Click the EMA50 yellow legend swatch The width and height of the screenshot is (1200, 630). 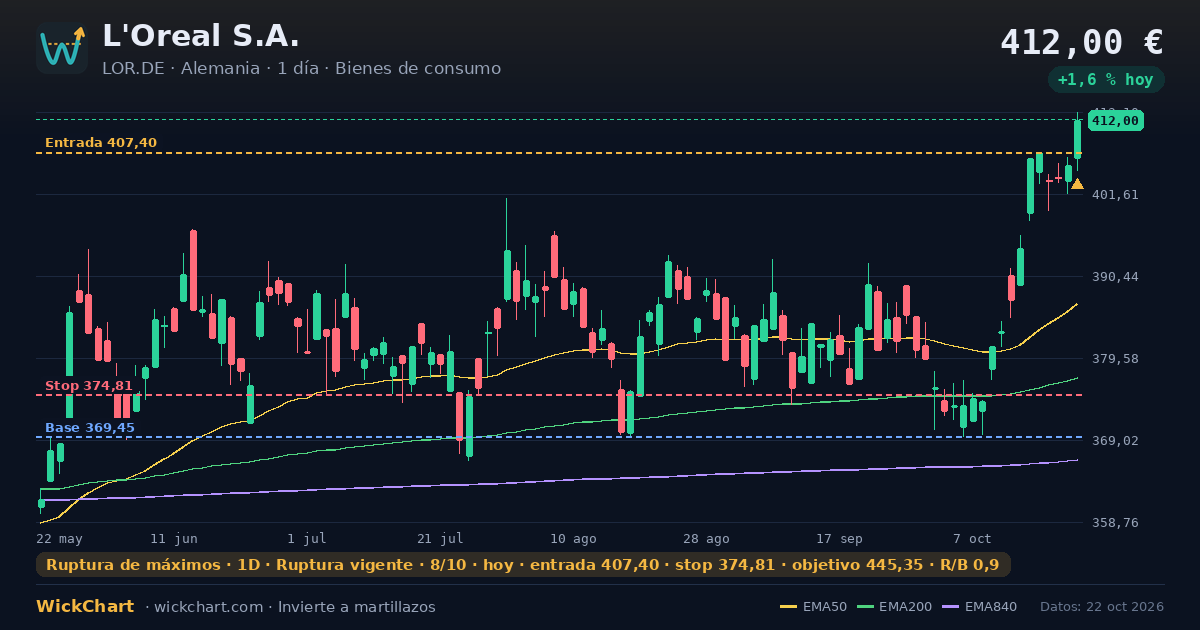788,607
